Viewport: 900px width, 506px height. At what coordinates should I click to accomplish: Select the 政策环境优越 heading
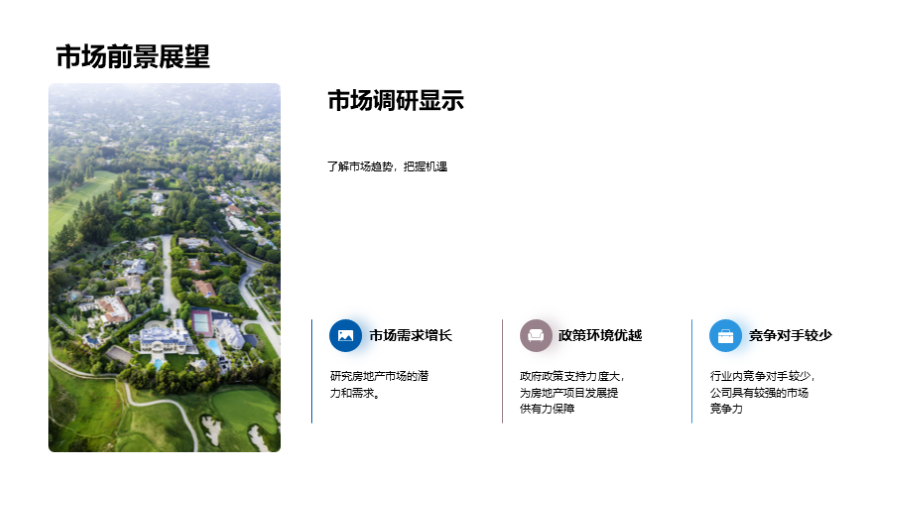600,336
